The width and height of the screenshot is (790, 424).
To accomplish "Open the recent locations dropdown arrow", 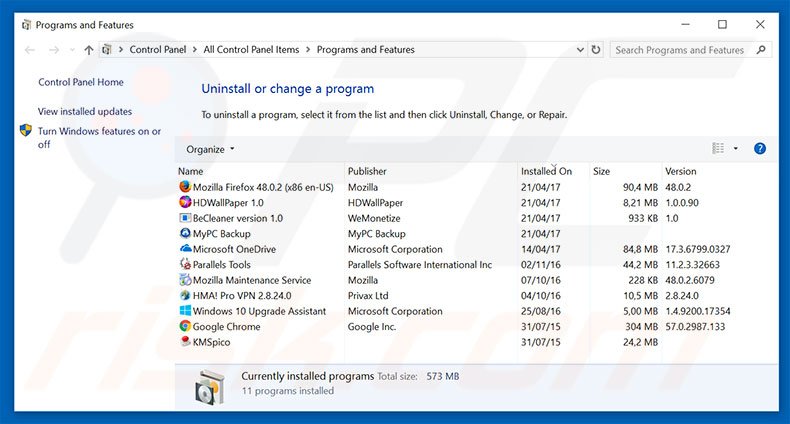I will point(72,50).
